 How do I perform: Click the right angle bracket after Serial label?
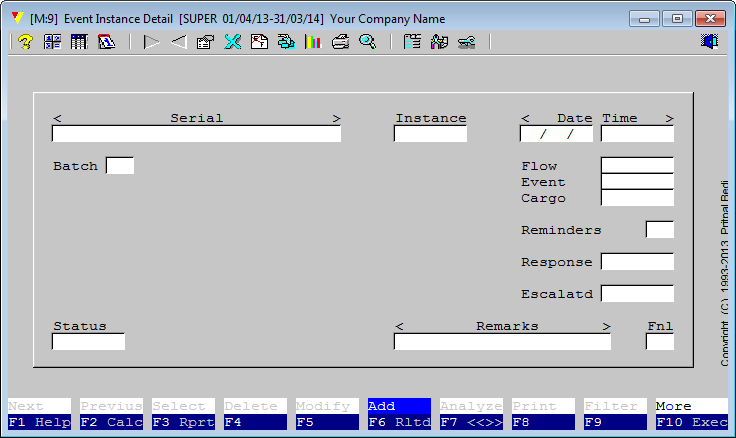tap(336, 118)
